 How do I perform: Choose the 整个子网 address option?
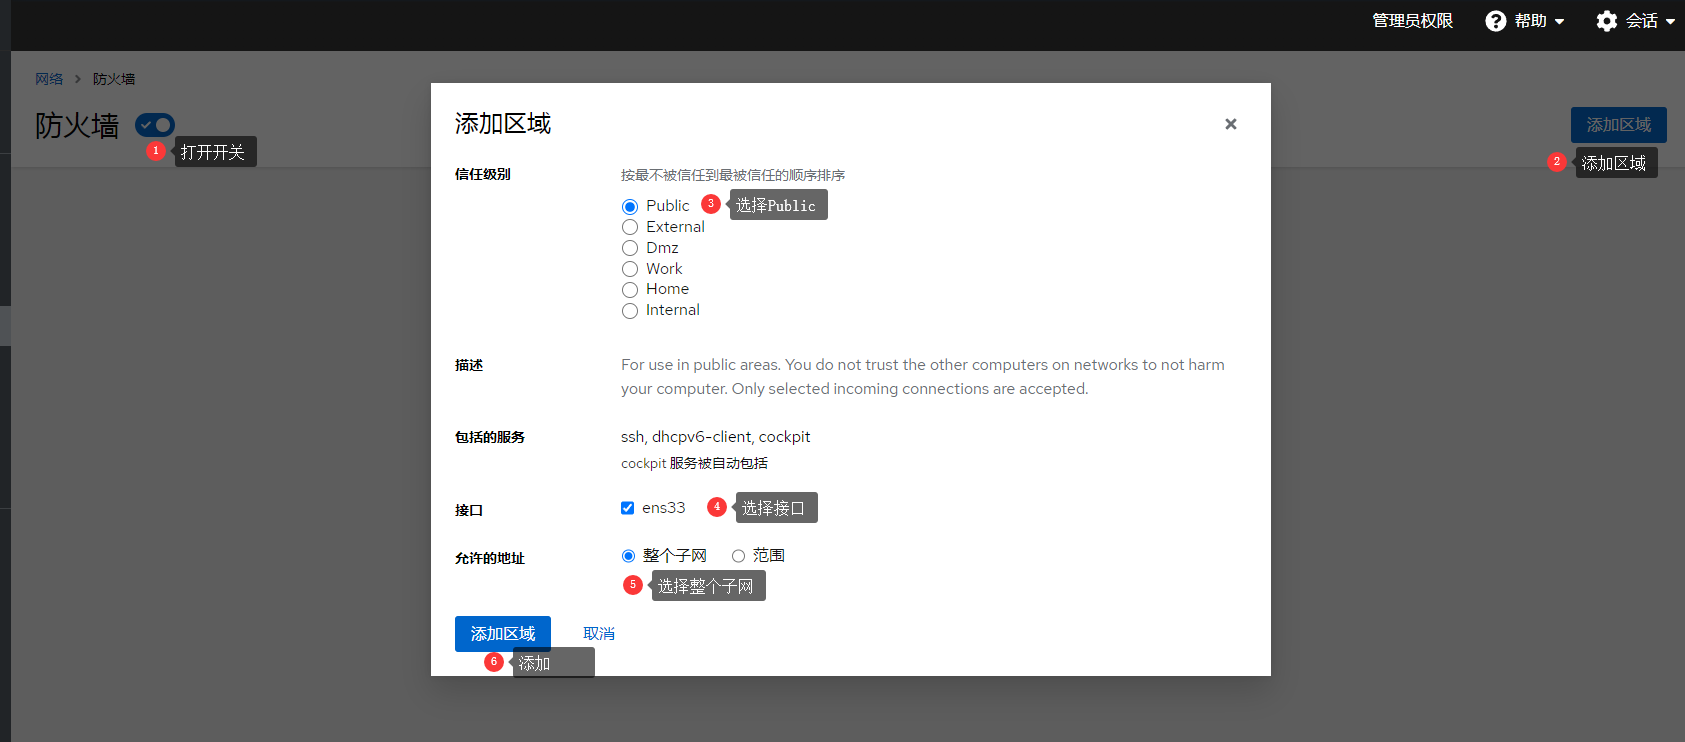click(x=628, y=556)
